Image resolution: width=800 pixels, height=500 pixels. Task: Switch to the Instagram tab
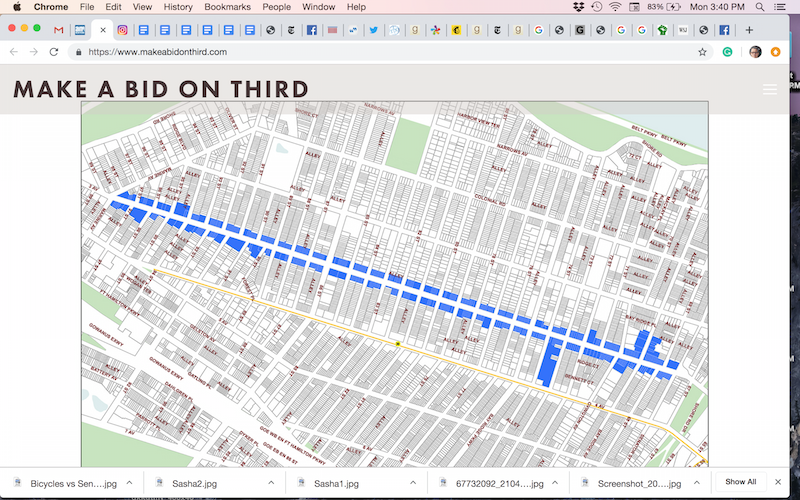pos(123,30)
